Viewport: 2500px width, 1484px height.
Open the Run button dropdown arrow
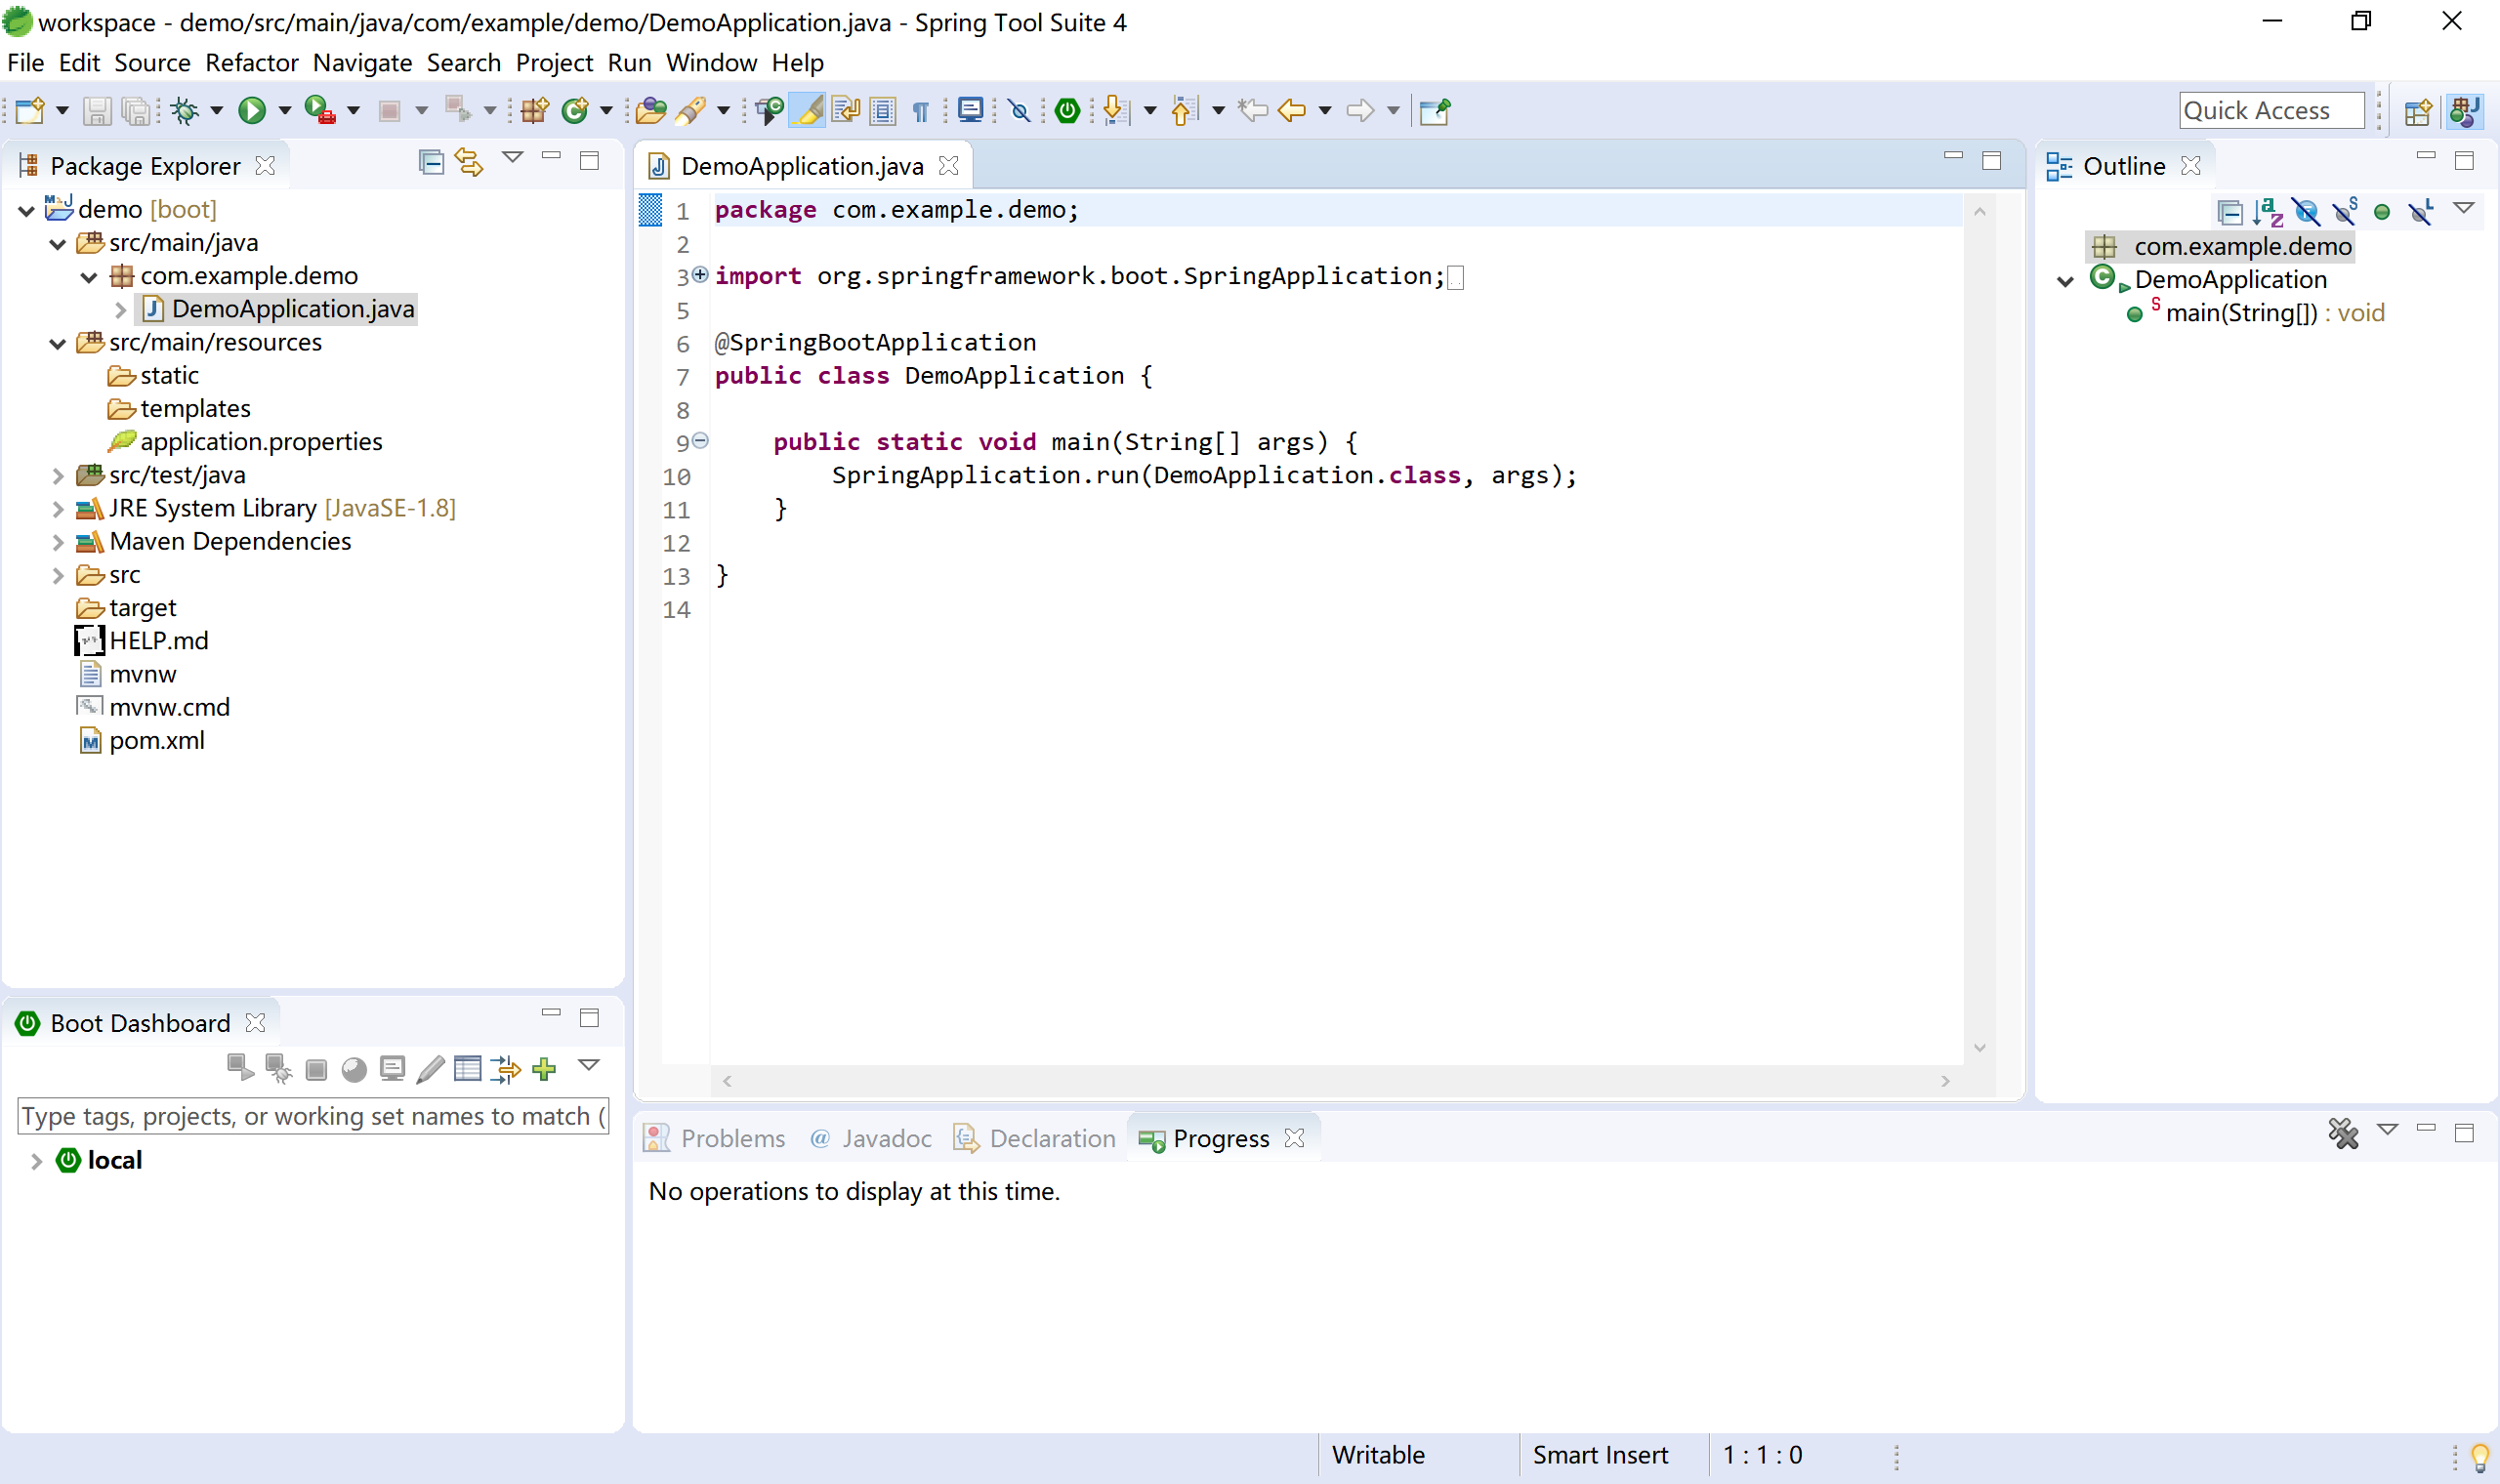coord(285,110)
